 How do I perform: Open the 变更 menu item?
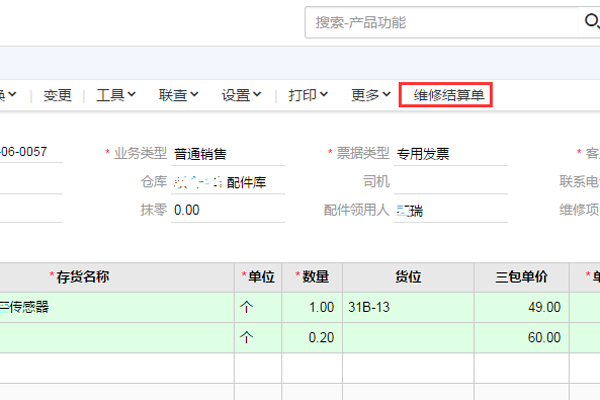pos(57,95)
